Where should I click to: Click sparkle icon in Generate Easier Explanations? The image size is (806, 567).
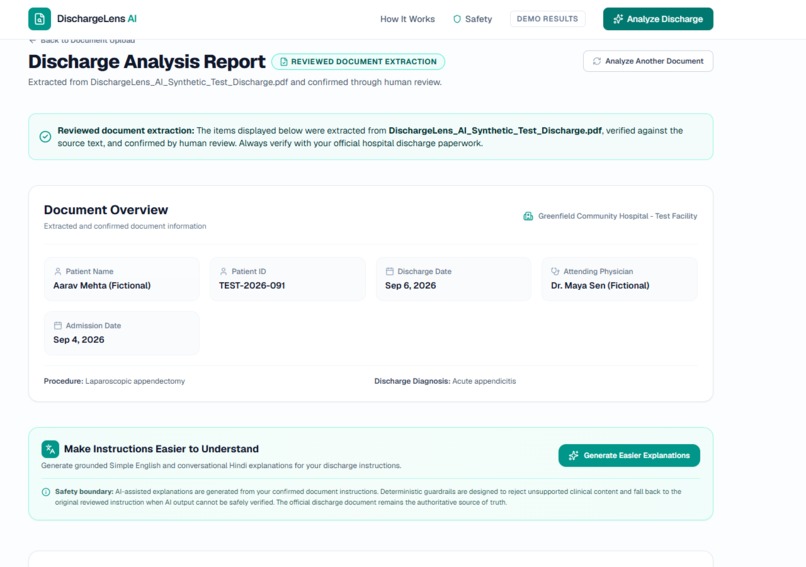pos(574,455)
